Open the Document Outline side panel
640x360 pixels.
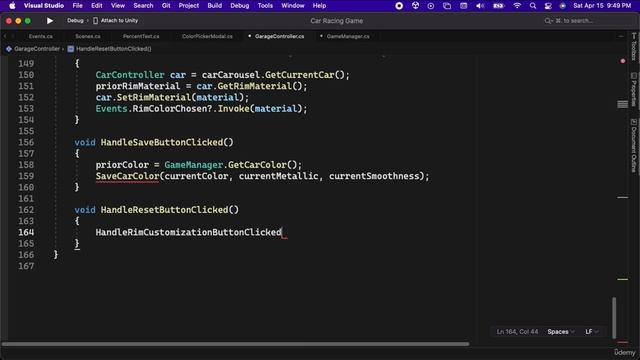pos(633,145)
